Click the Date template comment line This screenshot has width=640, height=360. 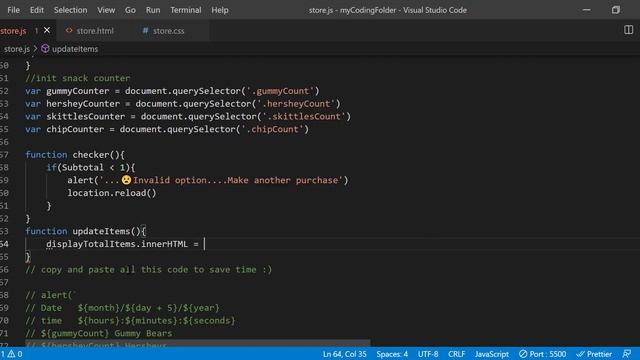coord(122,308)
